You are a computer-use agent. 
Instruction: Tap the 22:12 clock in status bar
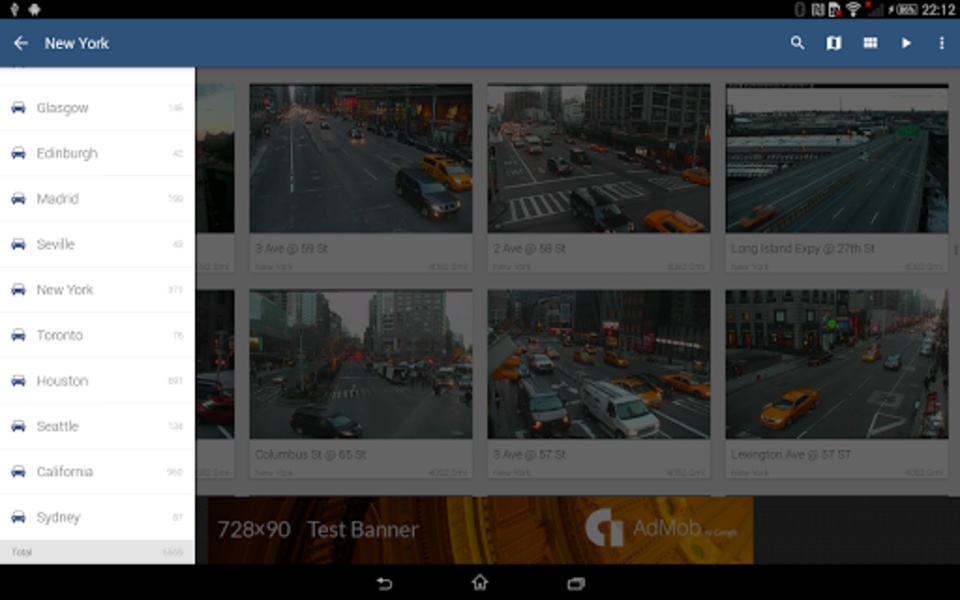(938, 9)
